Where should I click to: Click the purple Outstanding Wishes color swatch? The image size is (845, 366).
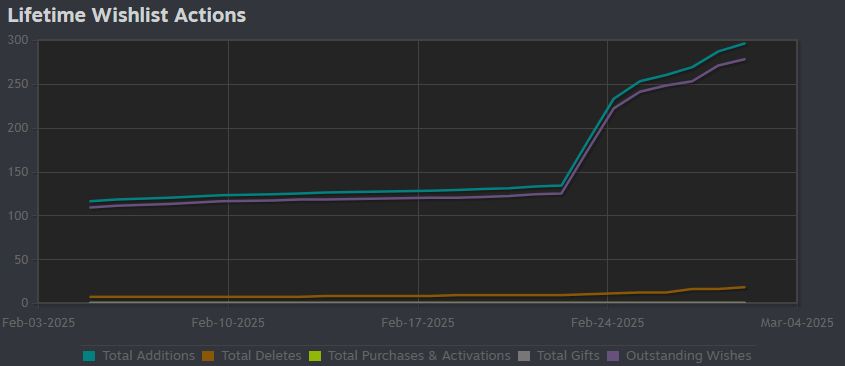(613, 356)
